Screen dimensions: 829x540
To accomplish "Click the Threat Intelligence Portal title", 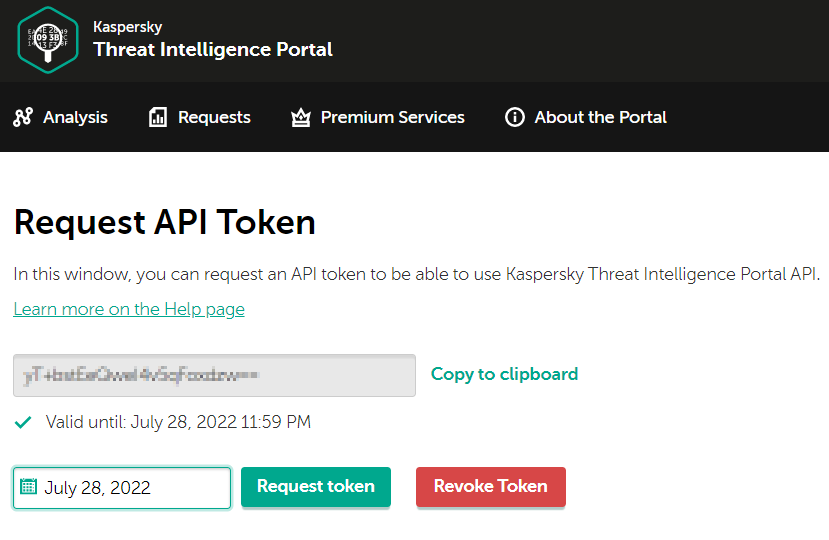I will (x=213, y=49).
